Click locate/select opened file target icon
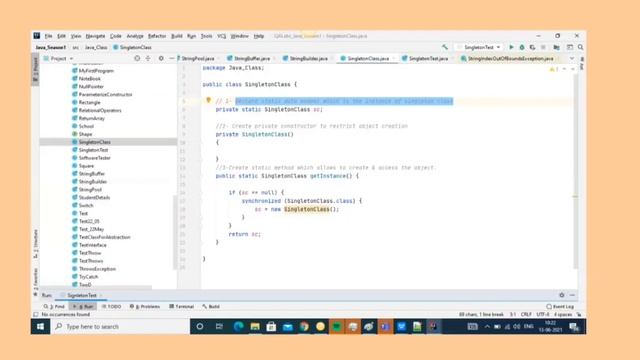This screenshot has width=640, height=360. click(x=137, y=58)
